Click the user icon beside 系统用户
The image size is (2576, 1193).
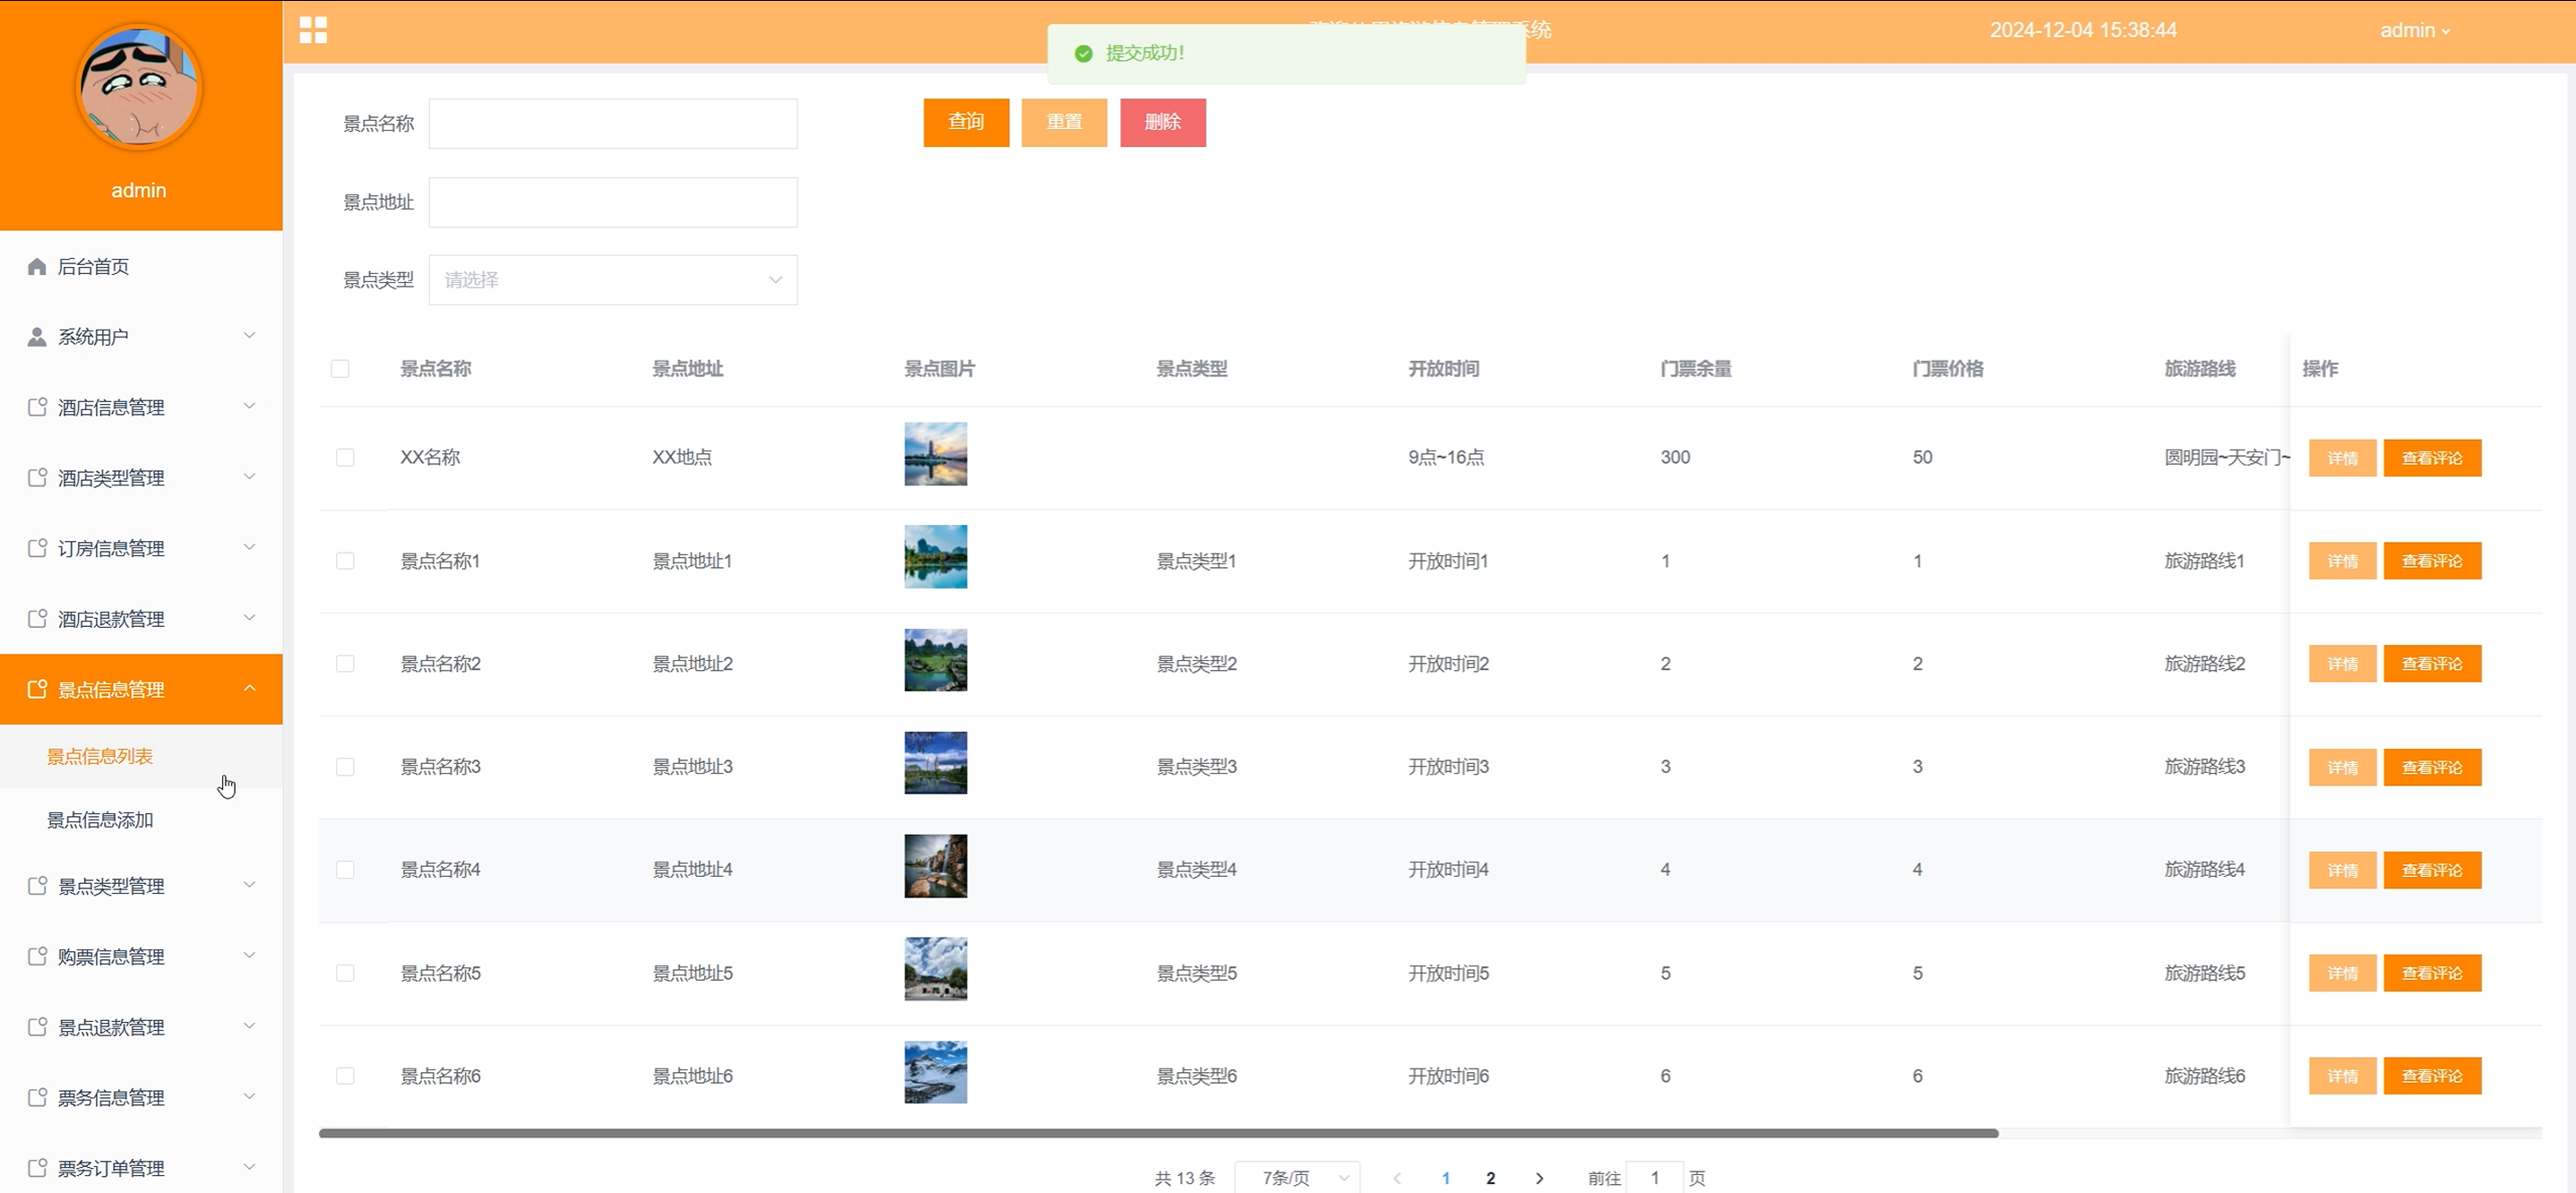(x=37, y=337)
